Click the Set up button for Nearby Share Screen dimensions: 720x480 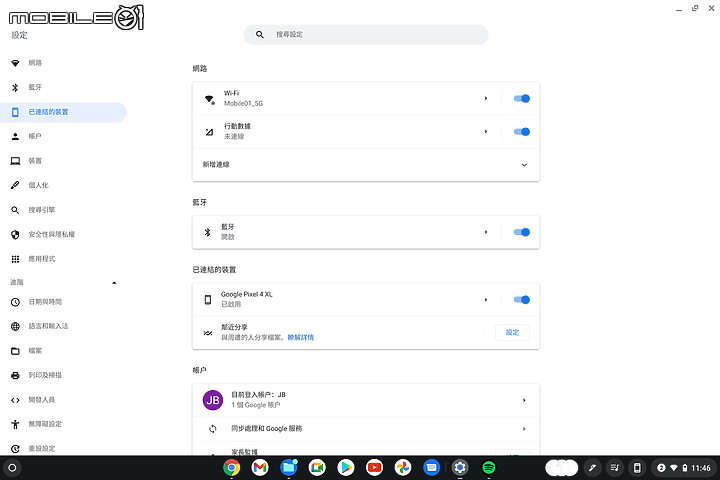click(x=512, y=332)
